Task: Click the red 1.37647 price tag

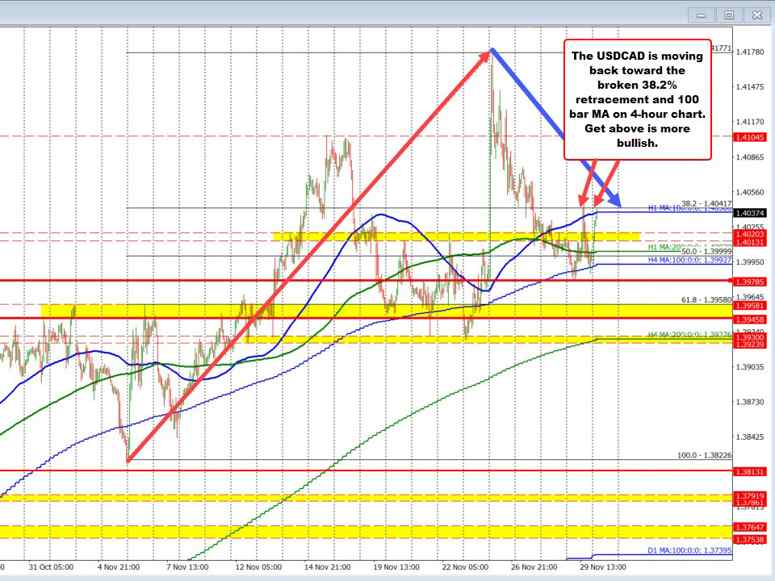Action: tap(750, 527)
